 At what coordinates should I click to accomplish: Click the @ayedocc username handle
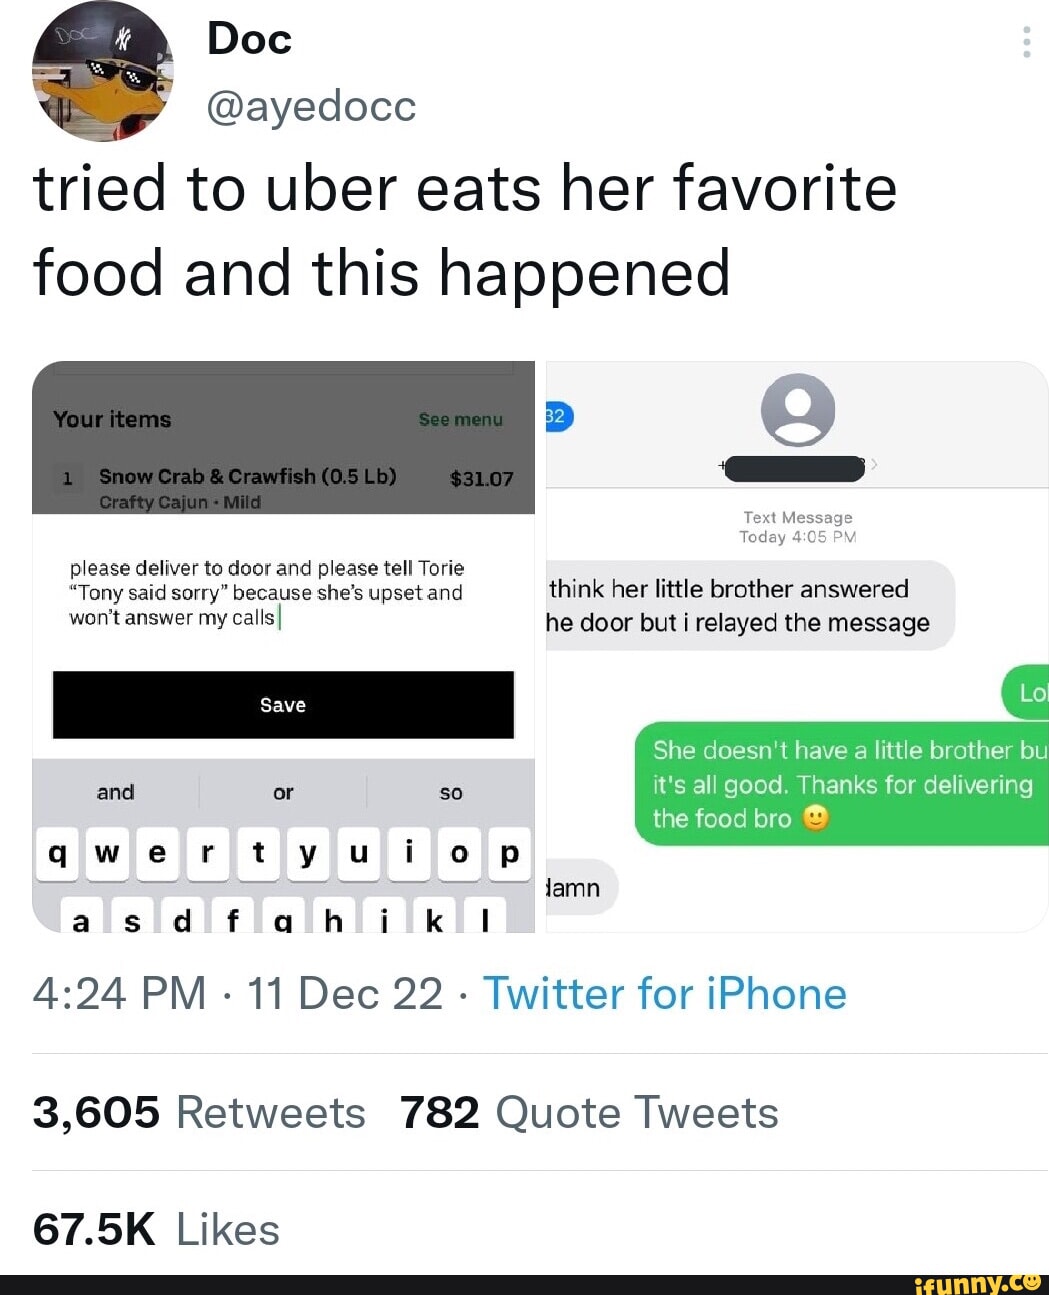tap(310, 104)
